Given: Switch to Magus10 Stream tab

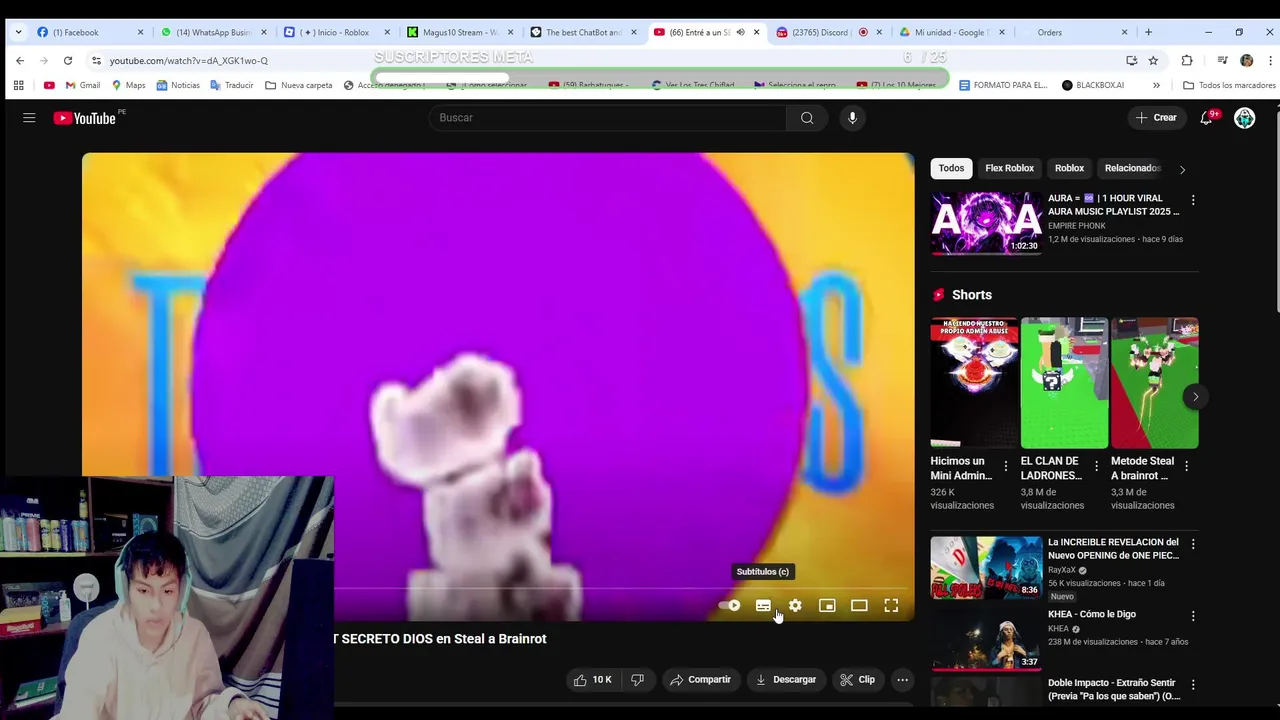Looking at the screenshot, I should (460, 32).
